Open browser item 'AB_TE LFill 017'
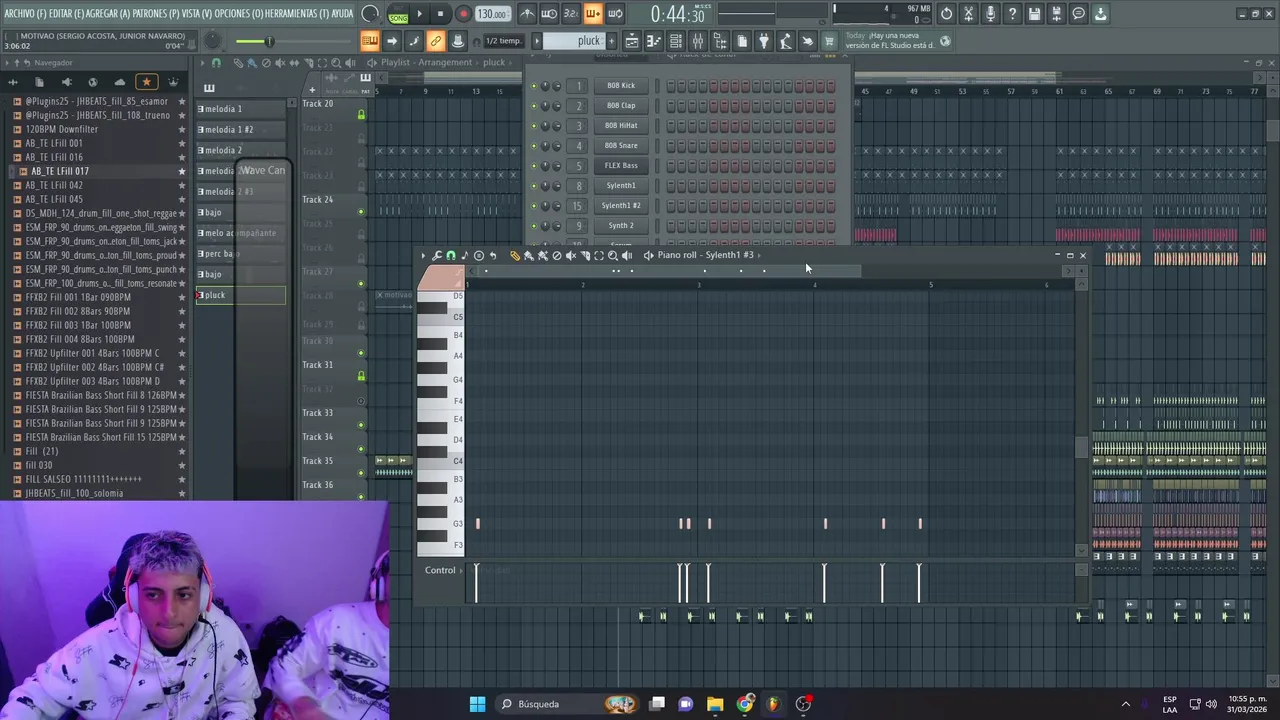Image resolution: width=1280 pixels, height=720 pixels. click(60, 171)
